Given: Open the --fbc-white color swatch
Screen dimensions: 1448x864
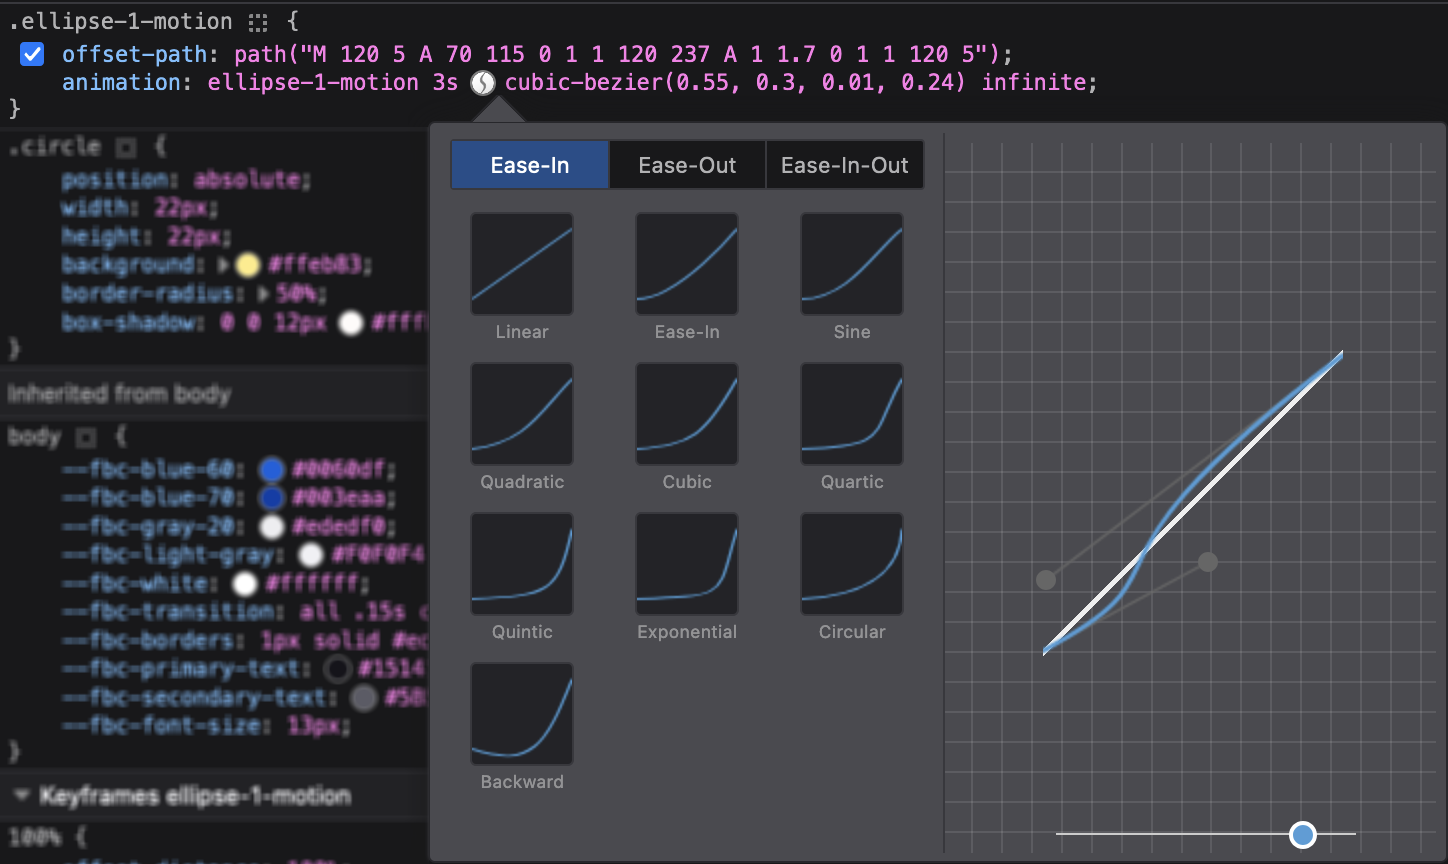Looking at the screenshot, I should pos(245,583).
